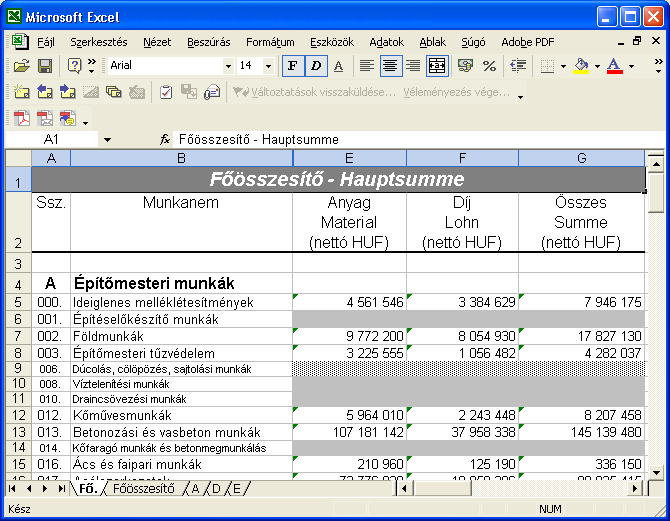Open the Help question mark icon
This screenshot has height=521, width=670.
click(74, 66)
